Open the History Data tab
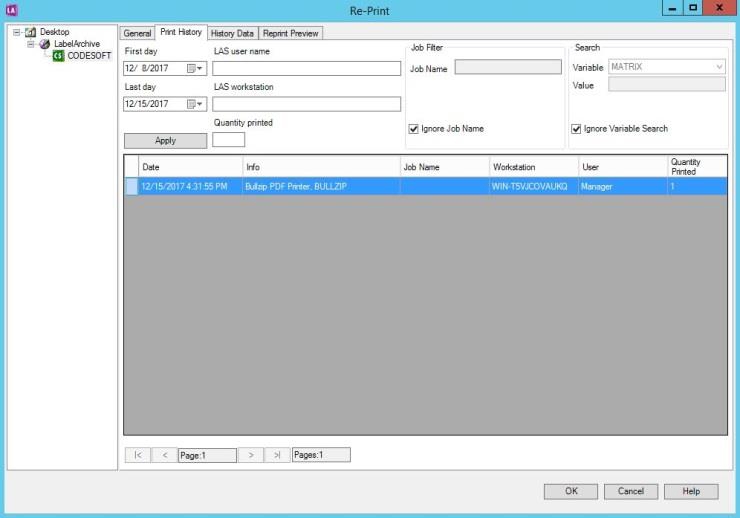The image size is (740, 518). pyautogui.click(x=232, y=33)
